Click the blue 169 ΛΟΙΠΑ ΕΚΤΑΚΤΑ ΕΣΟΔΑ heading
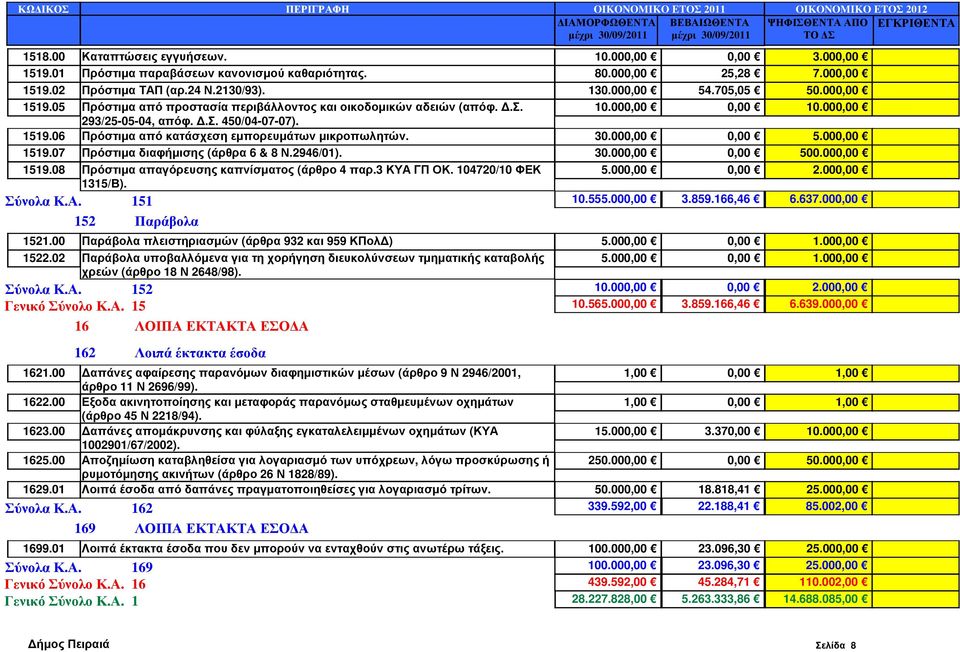 click(191, 529)
